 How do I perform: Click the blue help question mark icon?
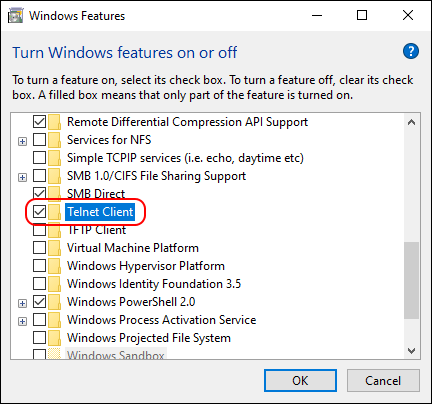(x=411, y=51)
